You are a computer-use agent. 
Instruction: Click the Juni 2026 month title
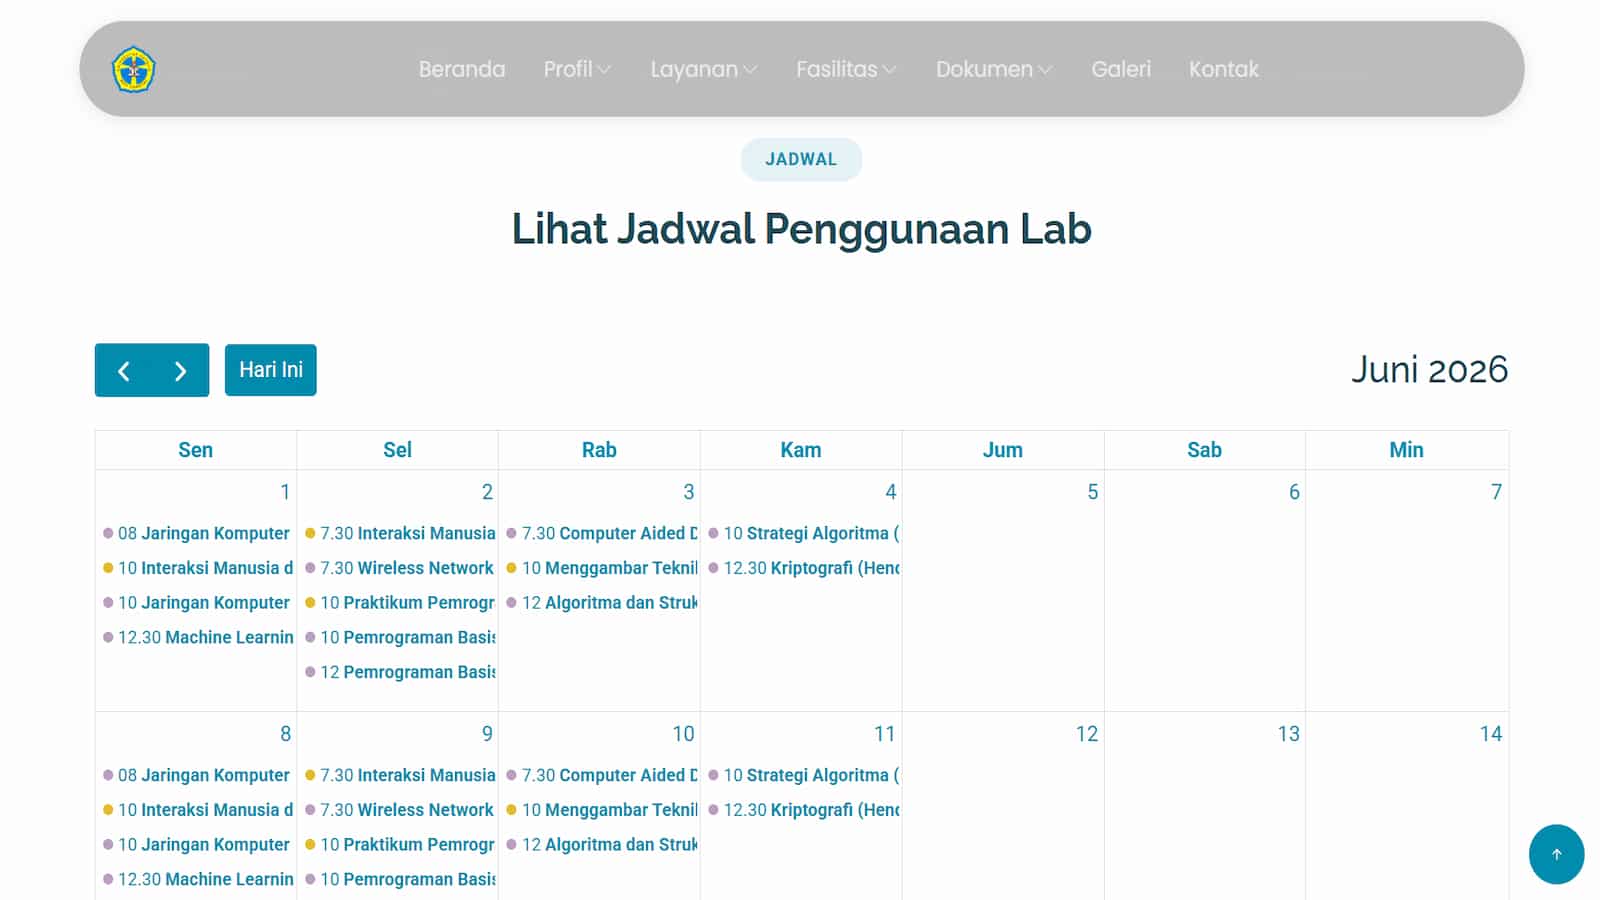pyautogui.click(x=1429, y=370)
